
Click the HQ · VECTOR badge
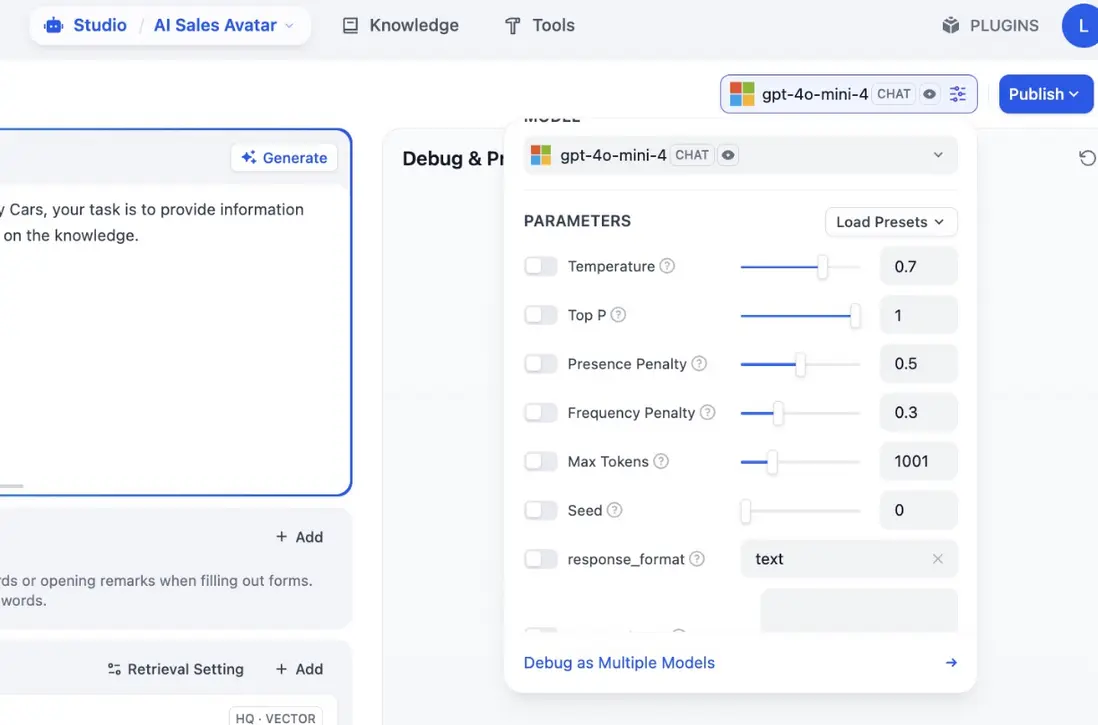pyautogui.click(x=276, y=717)
